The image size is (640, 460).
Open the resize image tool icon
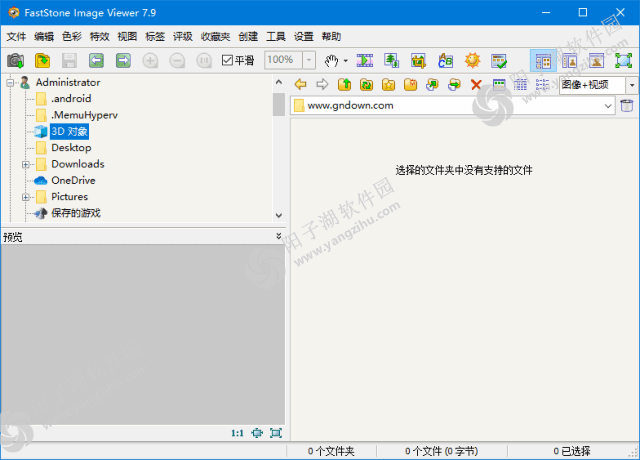pyautogui.click(x=391, y=61)
